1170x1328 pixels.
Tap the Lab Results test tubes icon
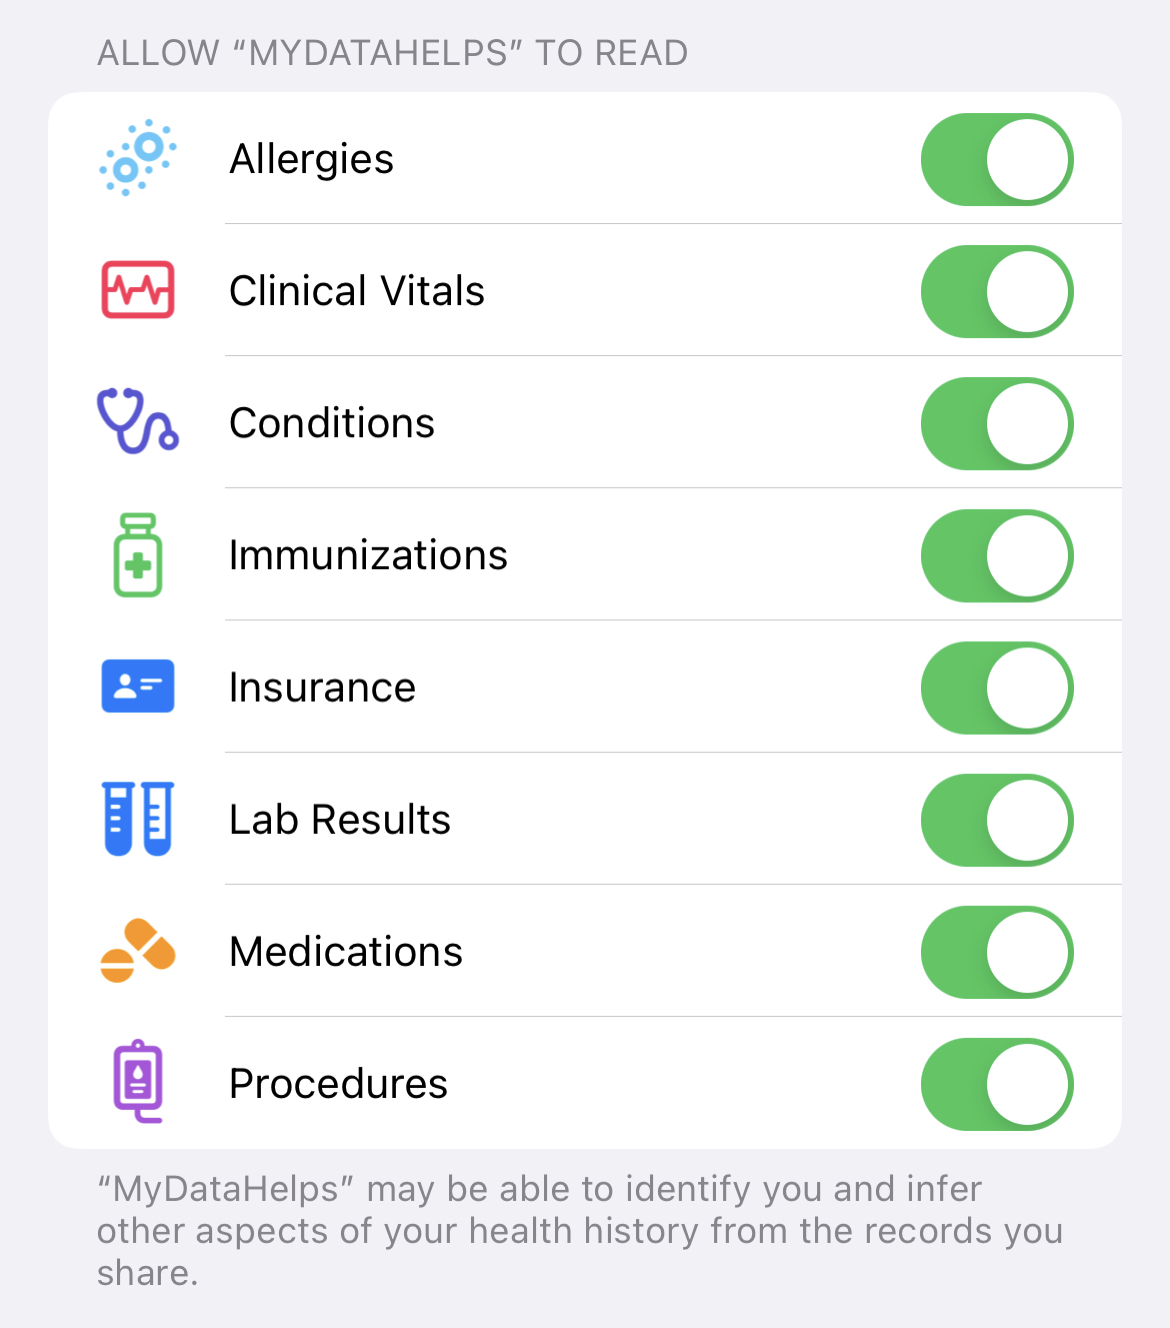[138, 819]
